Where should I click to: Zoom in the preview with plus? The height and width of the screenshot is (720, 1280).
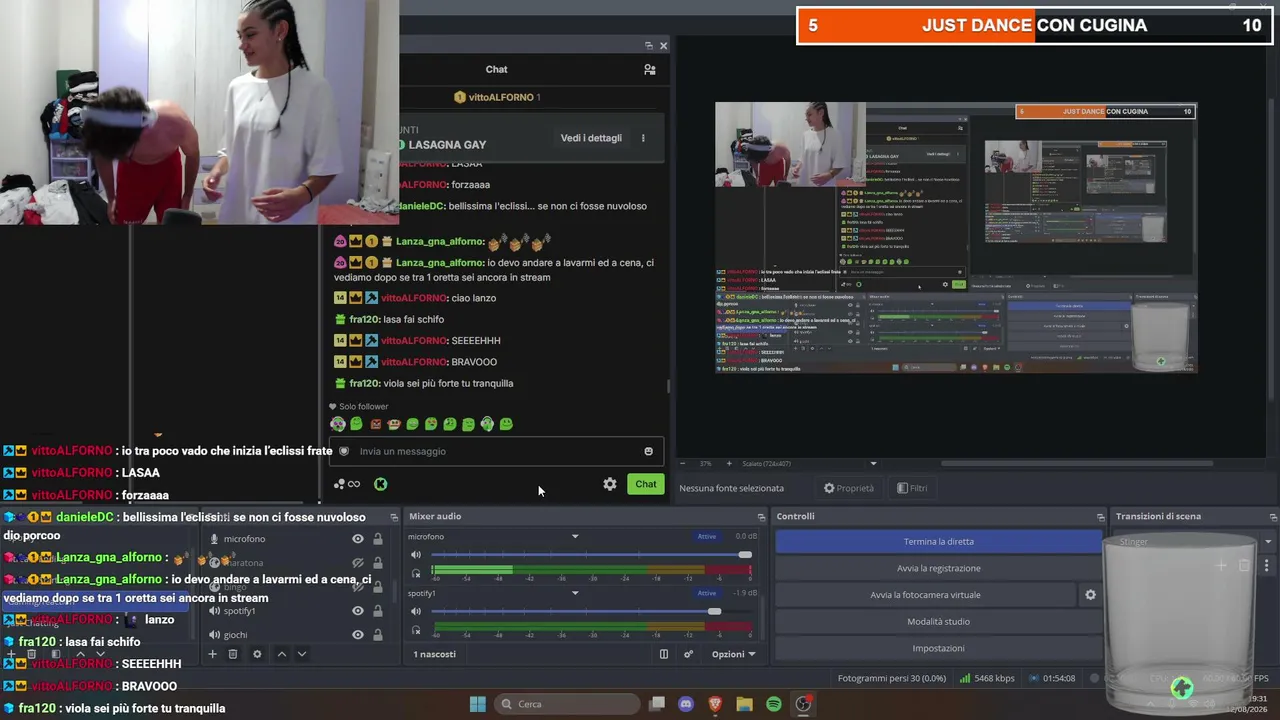(x=730, y=464)
